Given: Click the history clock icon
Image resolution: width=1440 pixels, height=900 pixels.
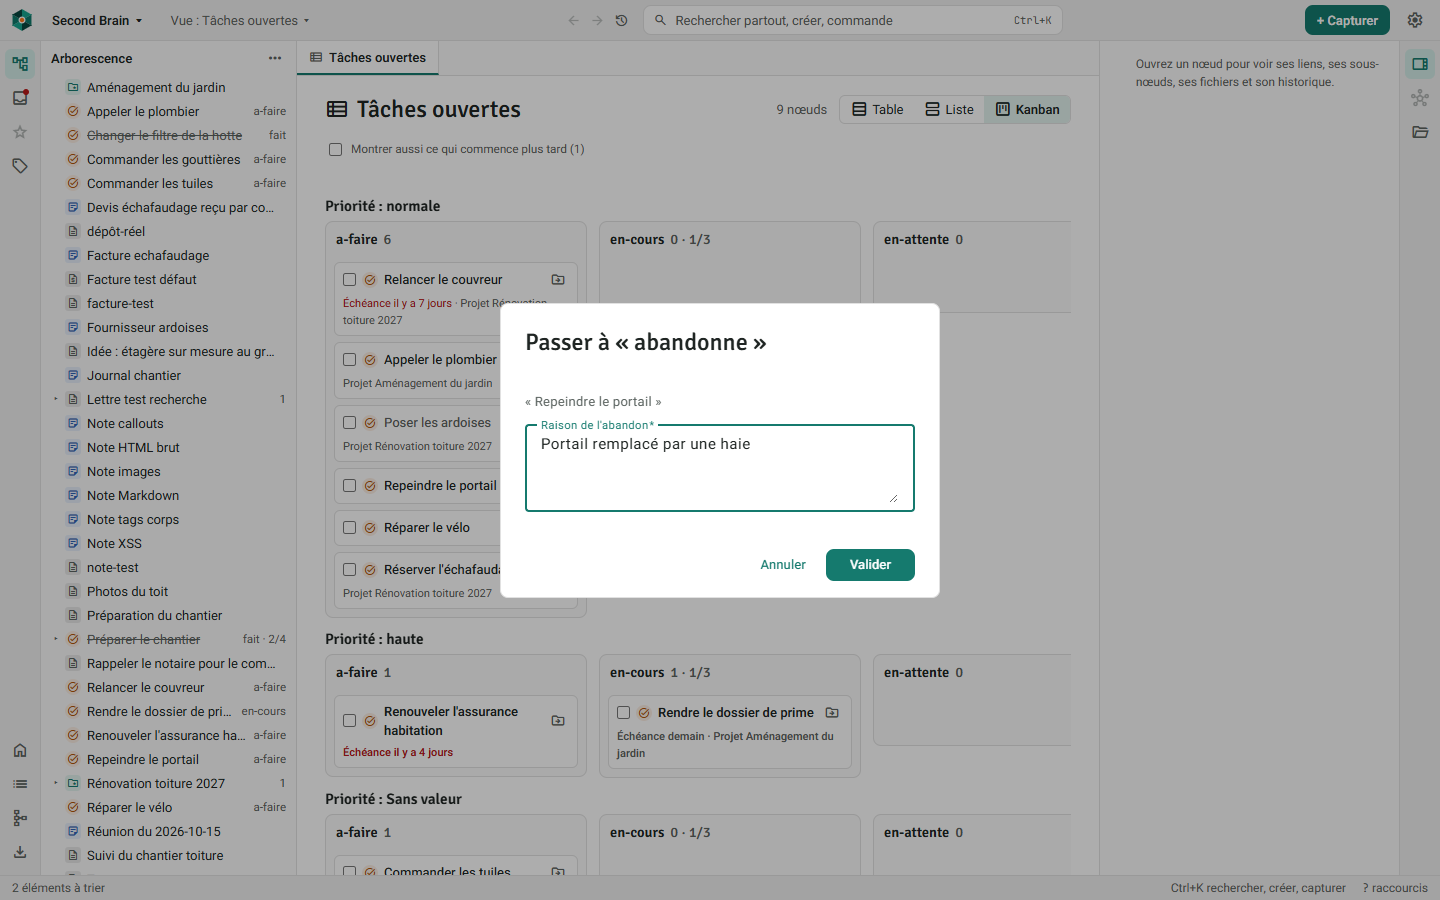Looking at the screenshot, I should (x=621, y=20).
